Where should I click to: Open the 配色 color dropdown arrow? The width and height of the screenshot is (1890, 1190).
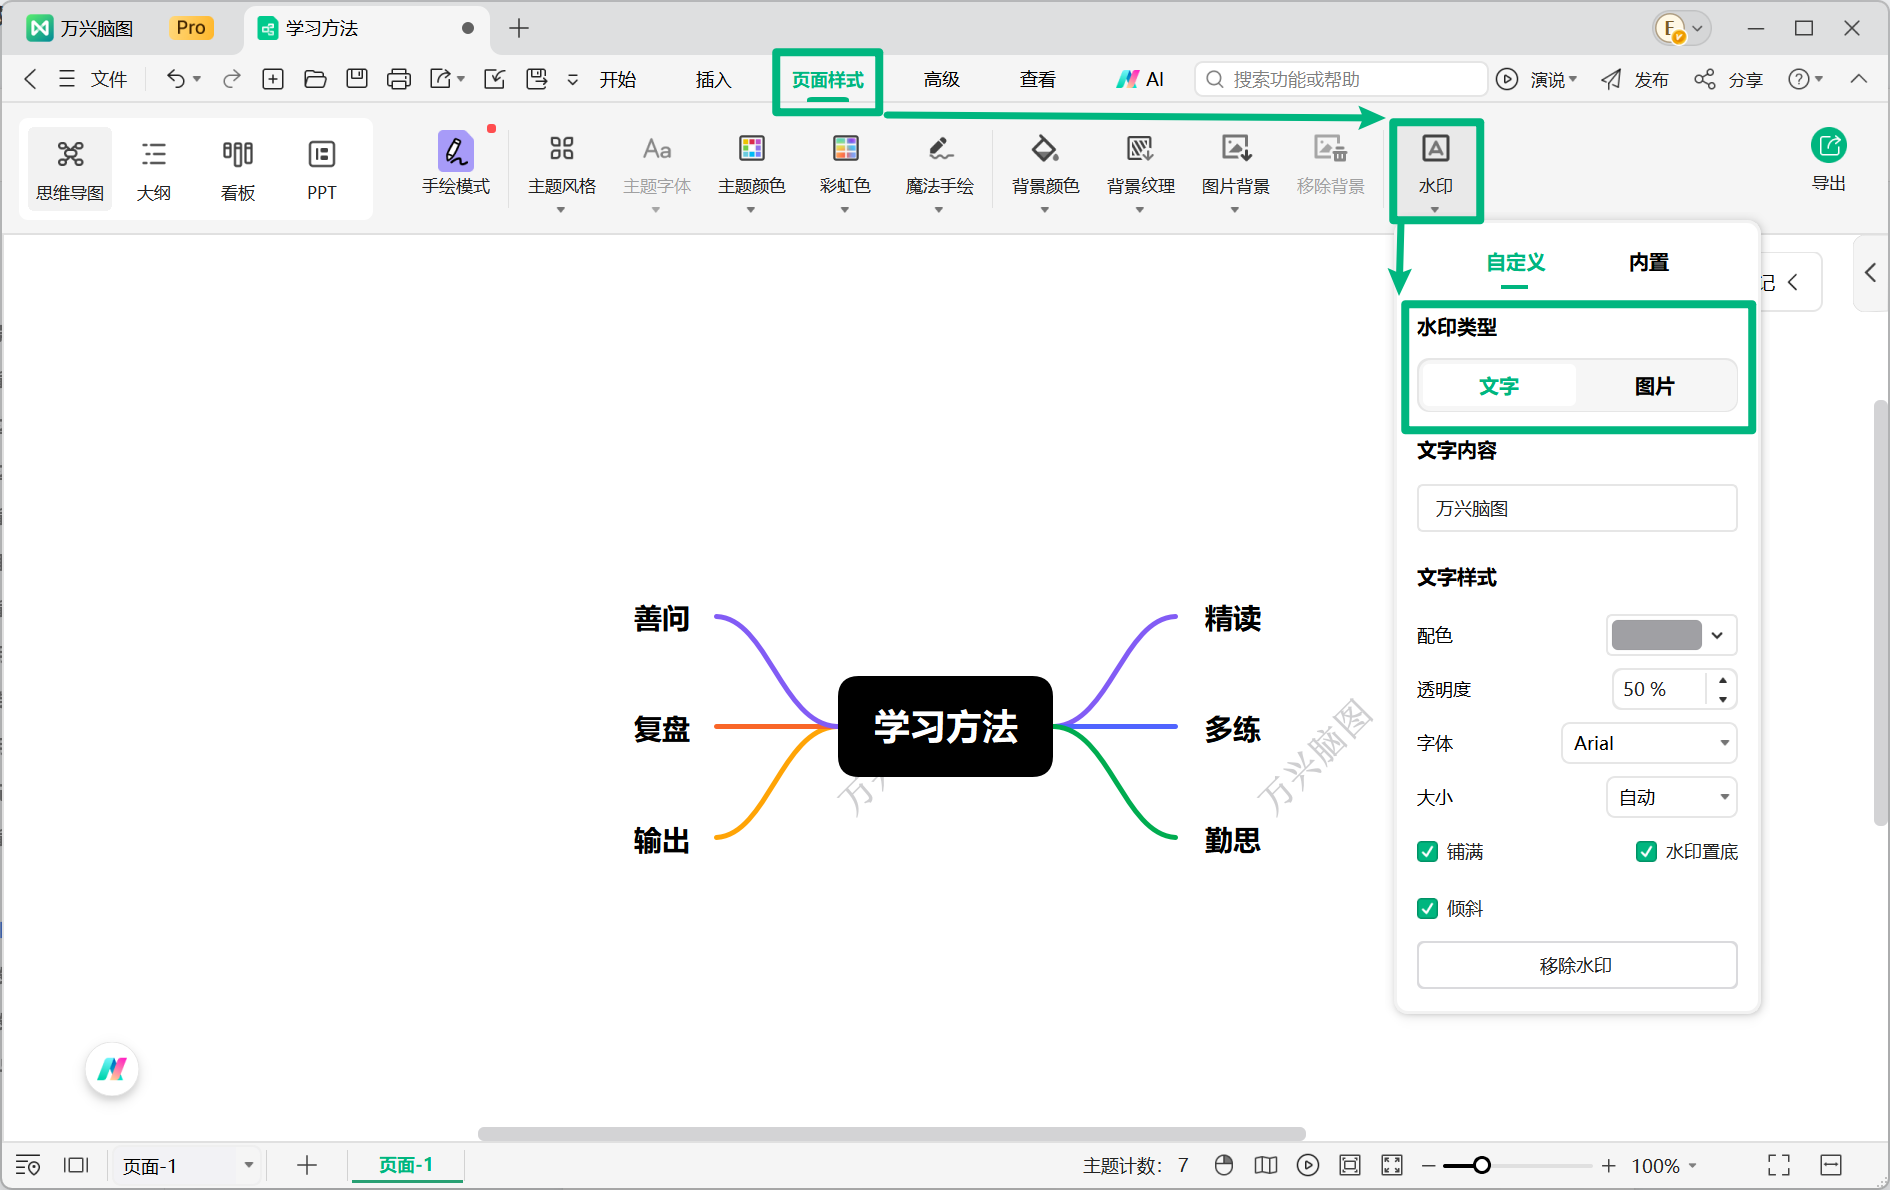point(1717,635)
